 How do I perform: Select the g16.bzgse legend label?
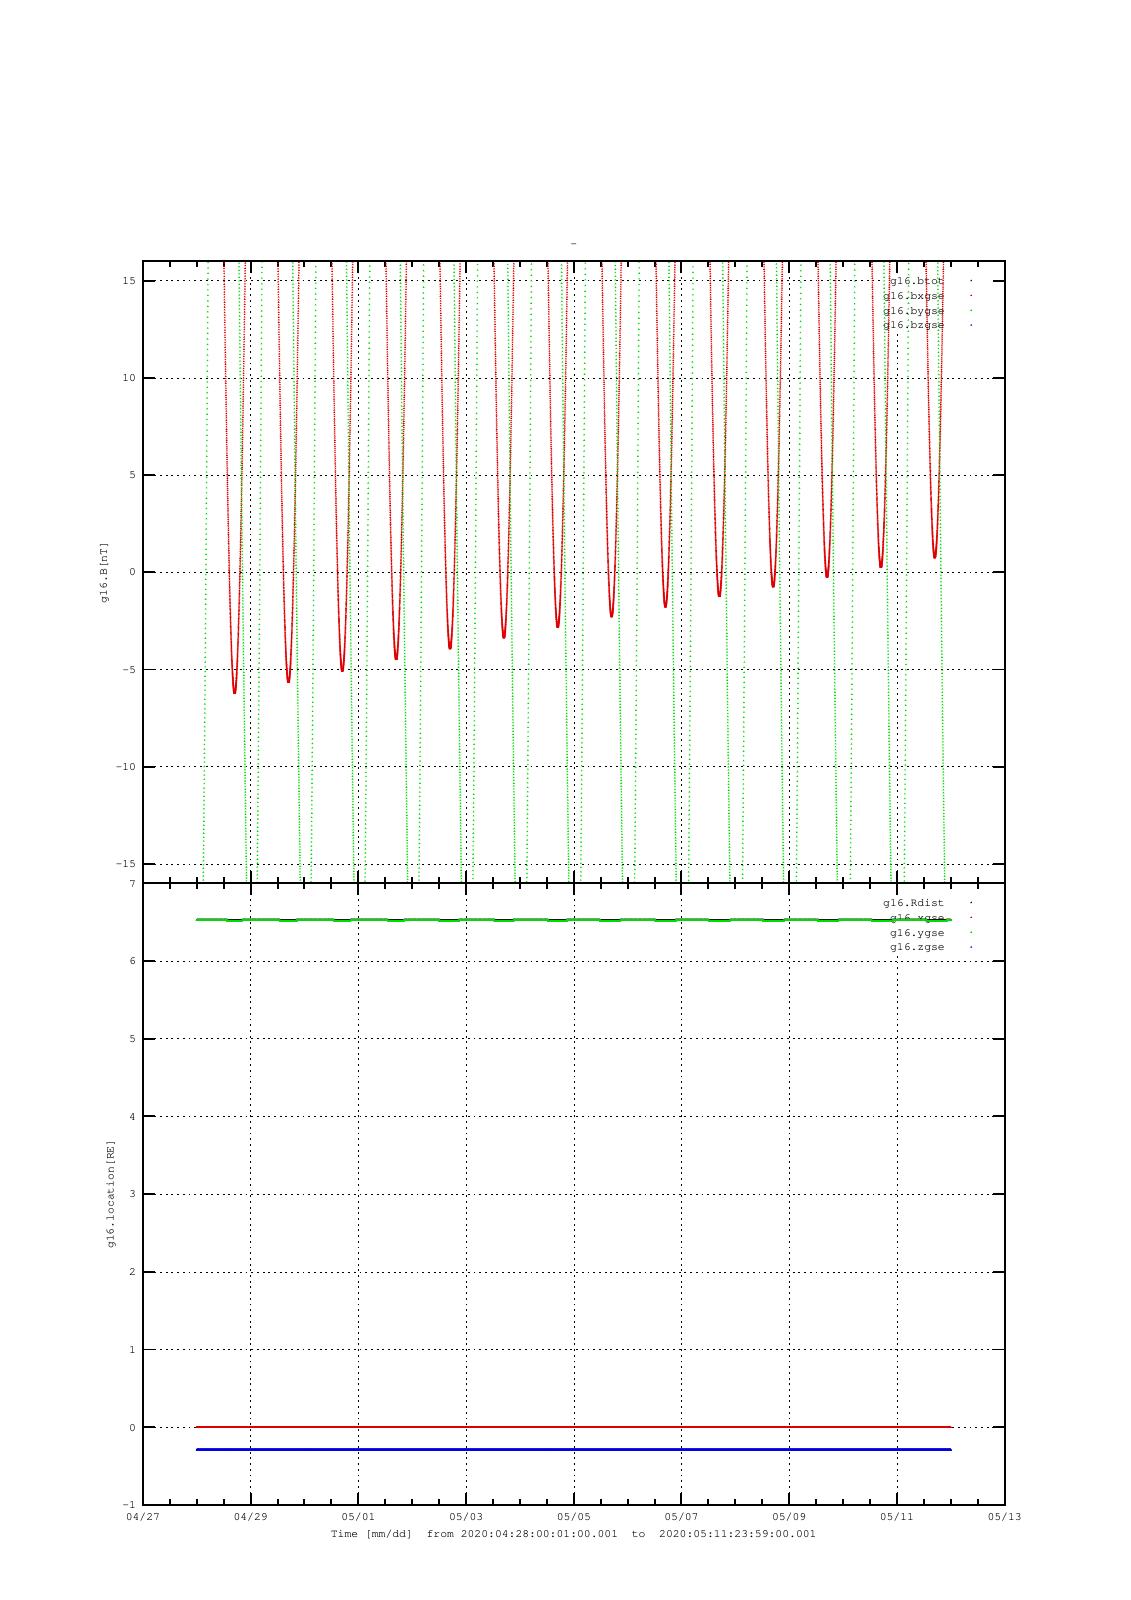(914, 325)
